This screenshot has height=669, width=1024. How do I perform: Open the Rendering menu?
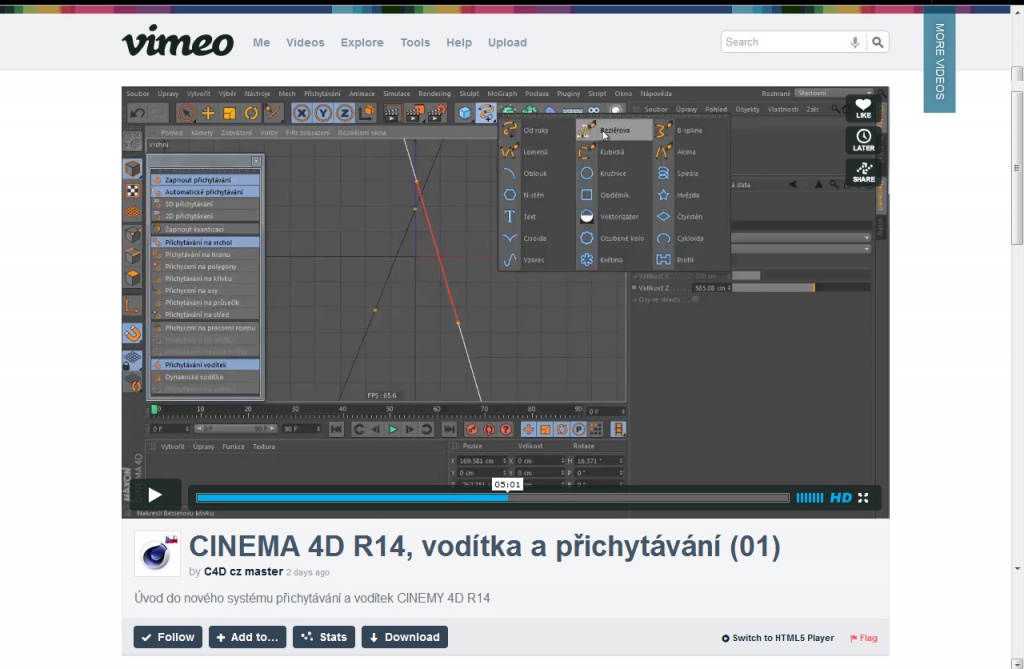click(x=434, y=93)
